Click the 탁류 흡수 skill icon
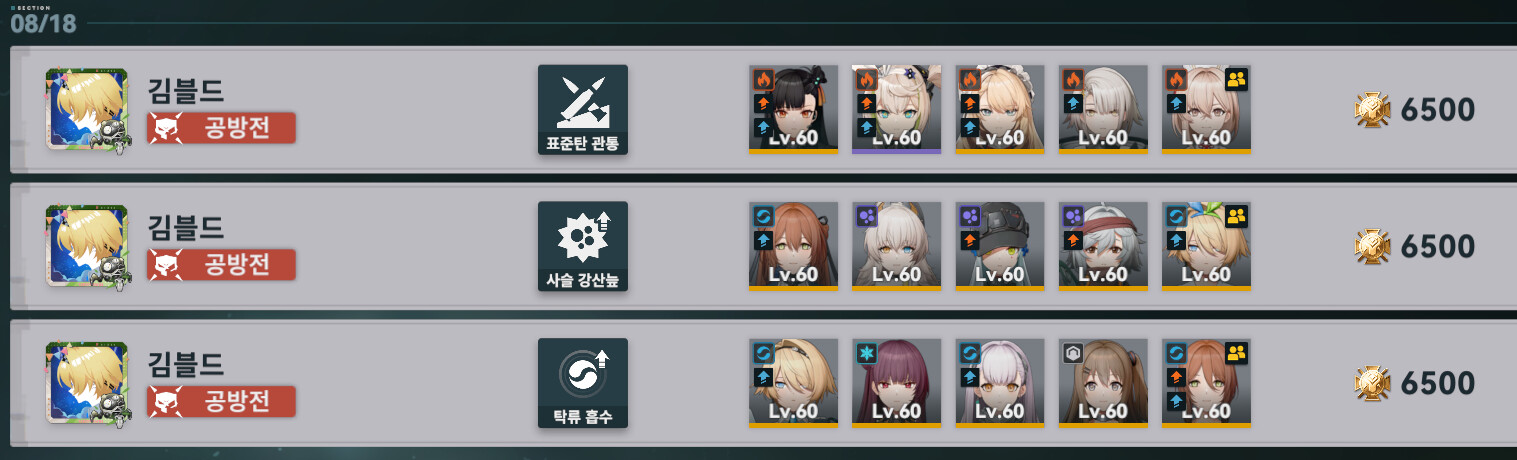The height and width of the screenshot is (460, 1517). [583, 383]
